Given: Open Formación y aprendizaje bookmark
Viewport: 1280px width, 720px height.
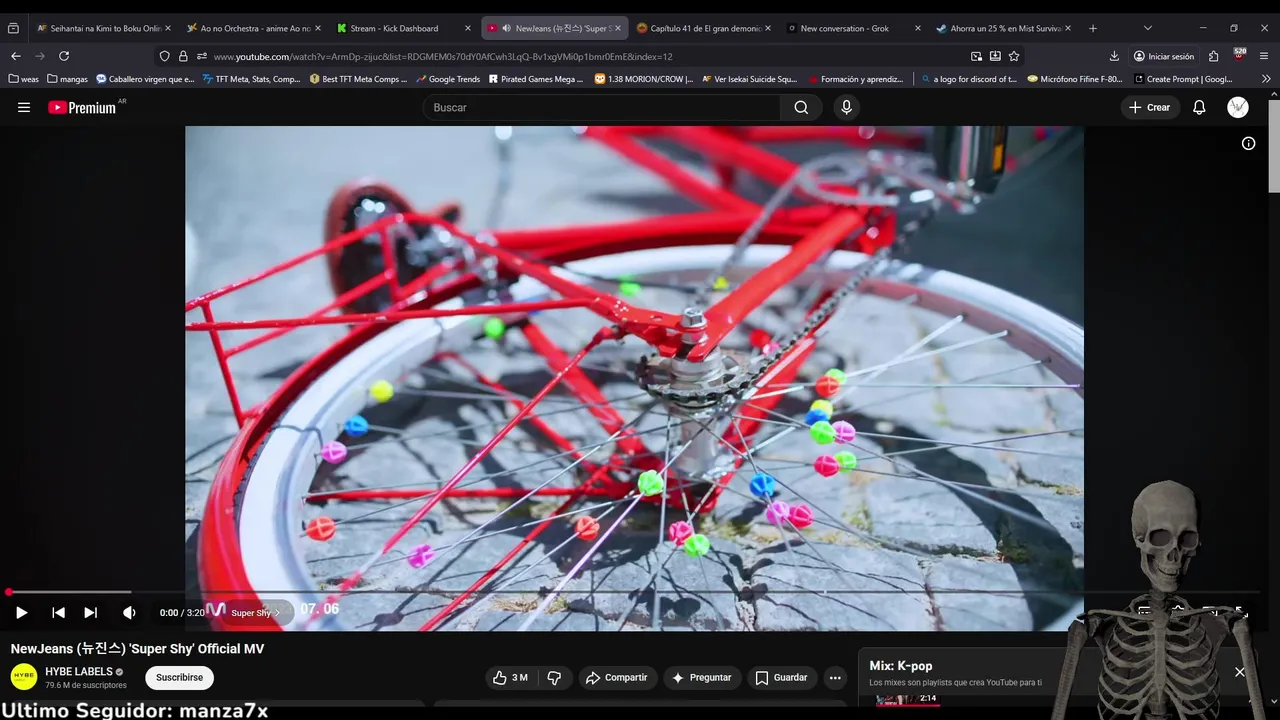Looking at the screenshot, I should click(x=854, y=79).
